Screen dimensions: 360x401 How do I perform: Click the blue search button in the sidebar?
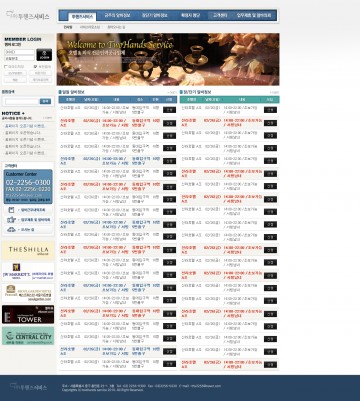(x=46, y=101)
